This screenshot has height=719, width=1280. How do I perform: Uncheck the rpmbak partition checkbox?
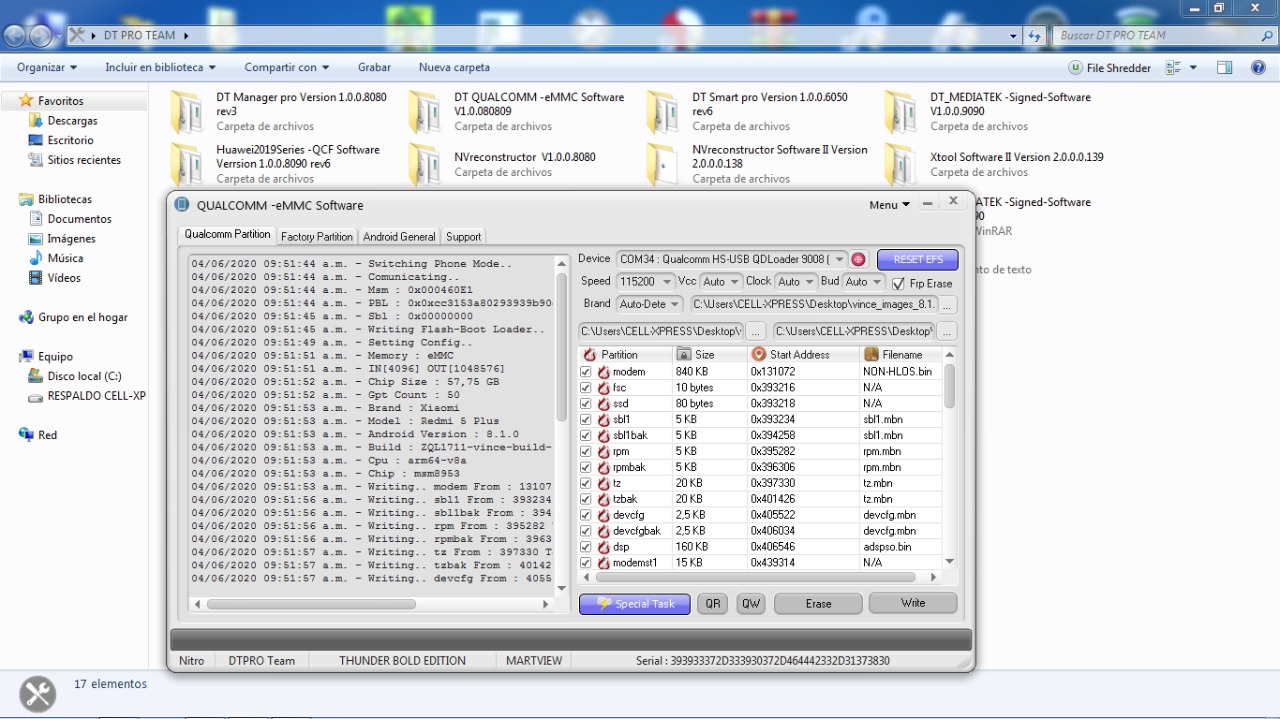[586, 468]
